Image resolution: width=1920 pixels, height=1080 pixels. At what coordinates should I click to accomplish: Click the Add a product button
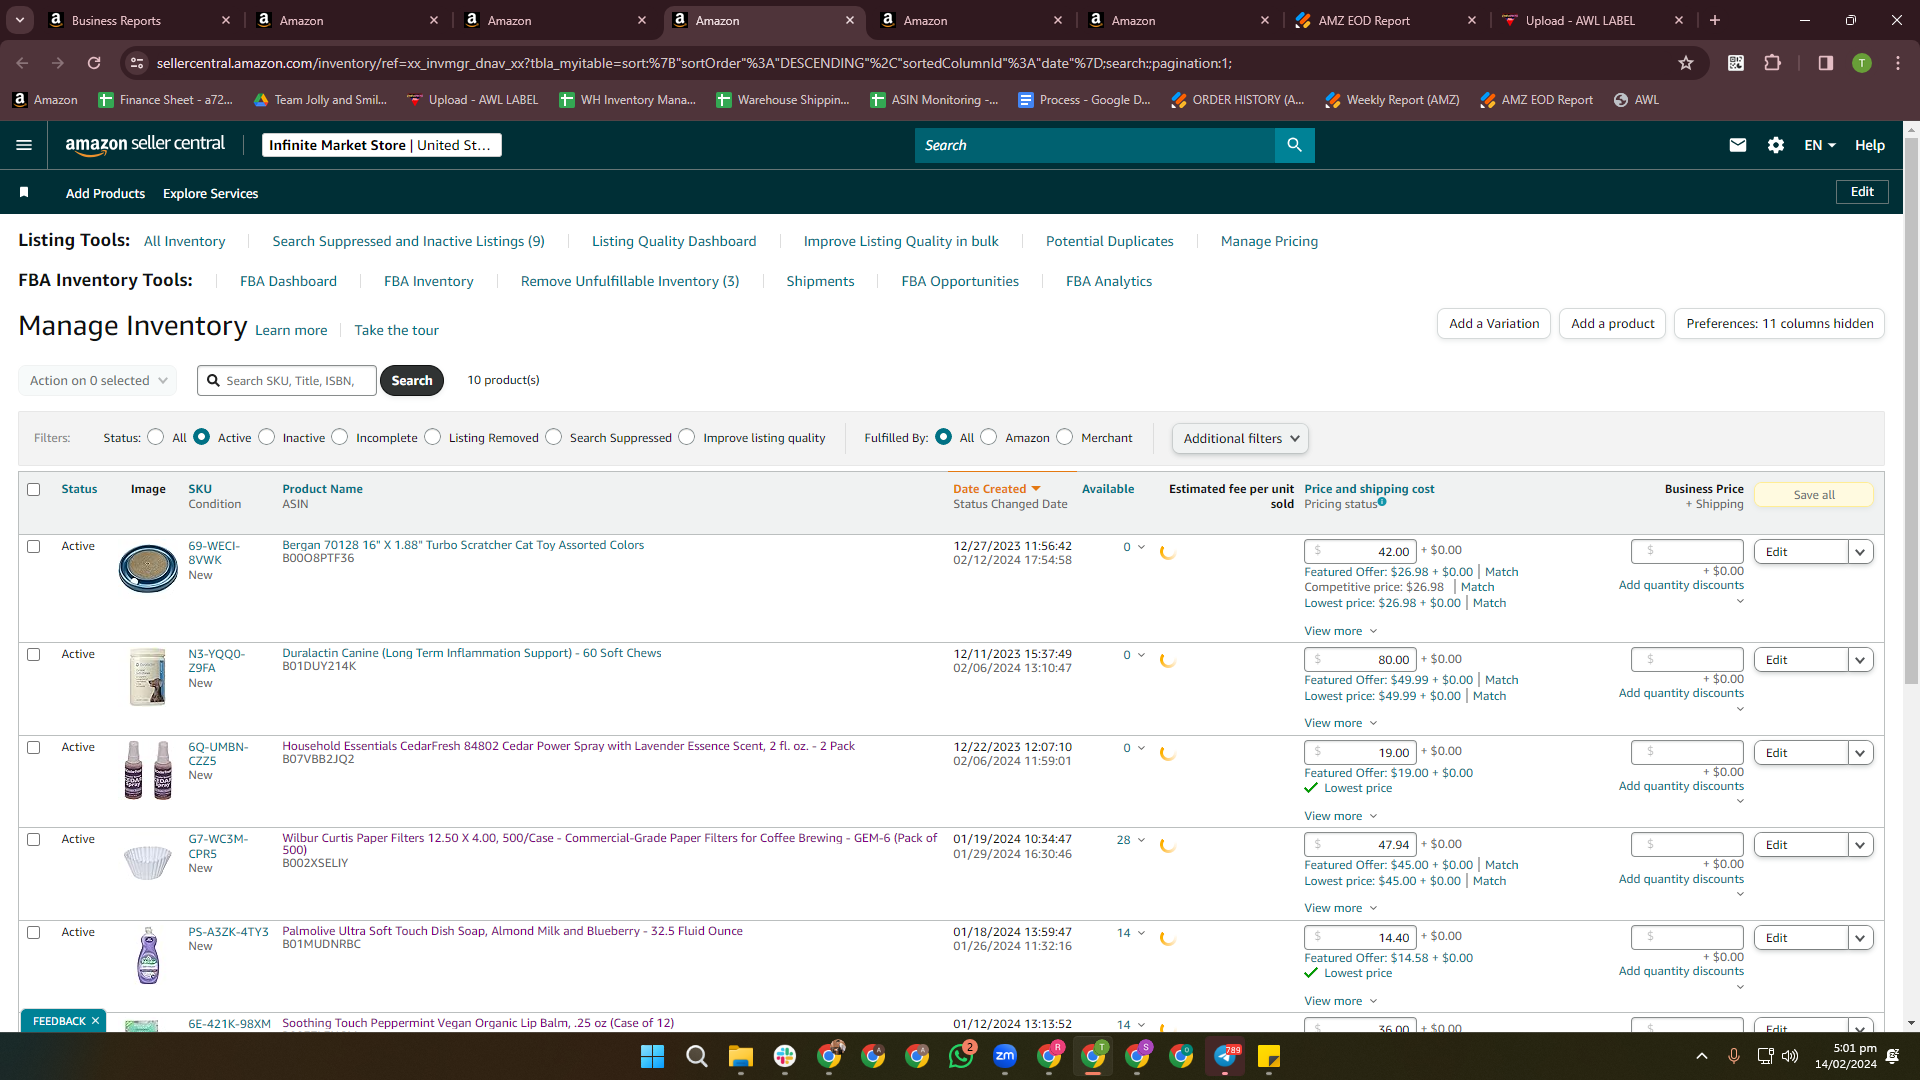(1612, 323)
